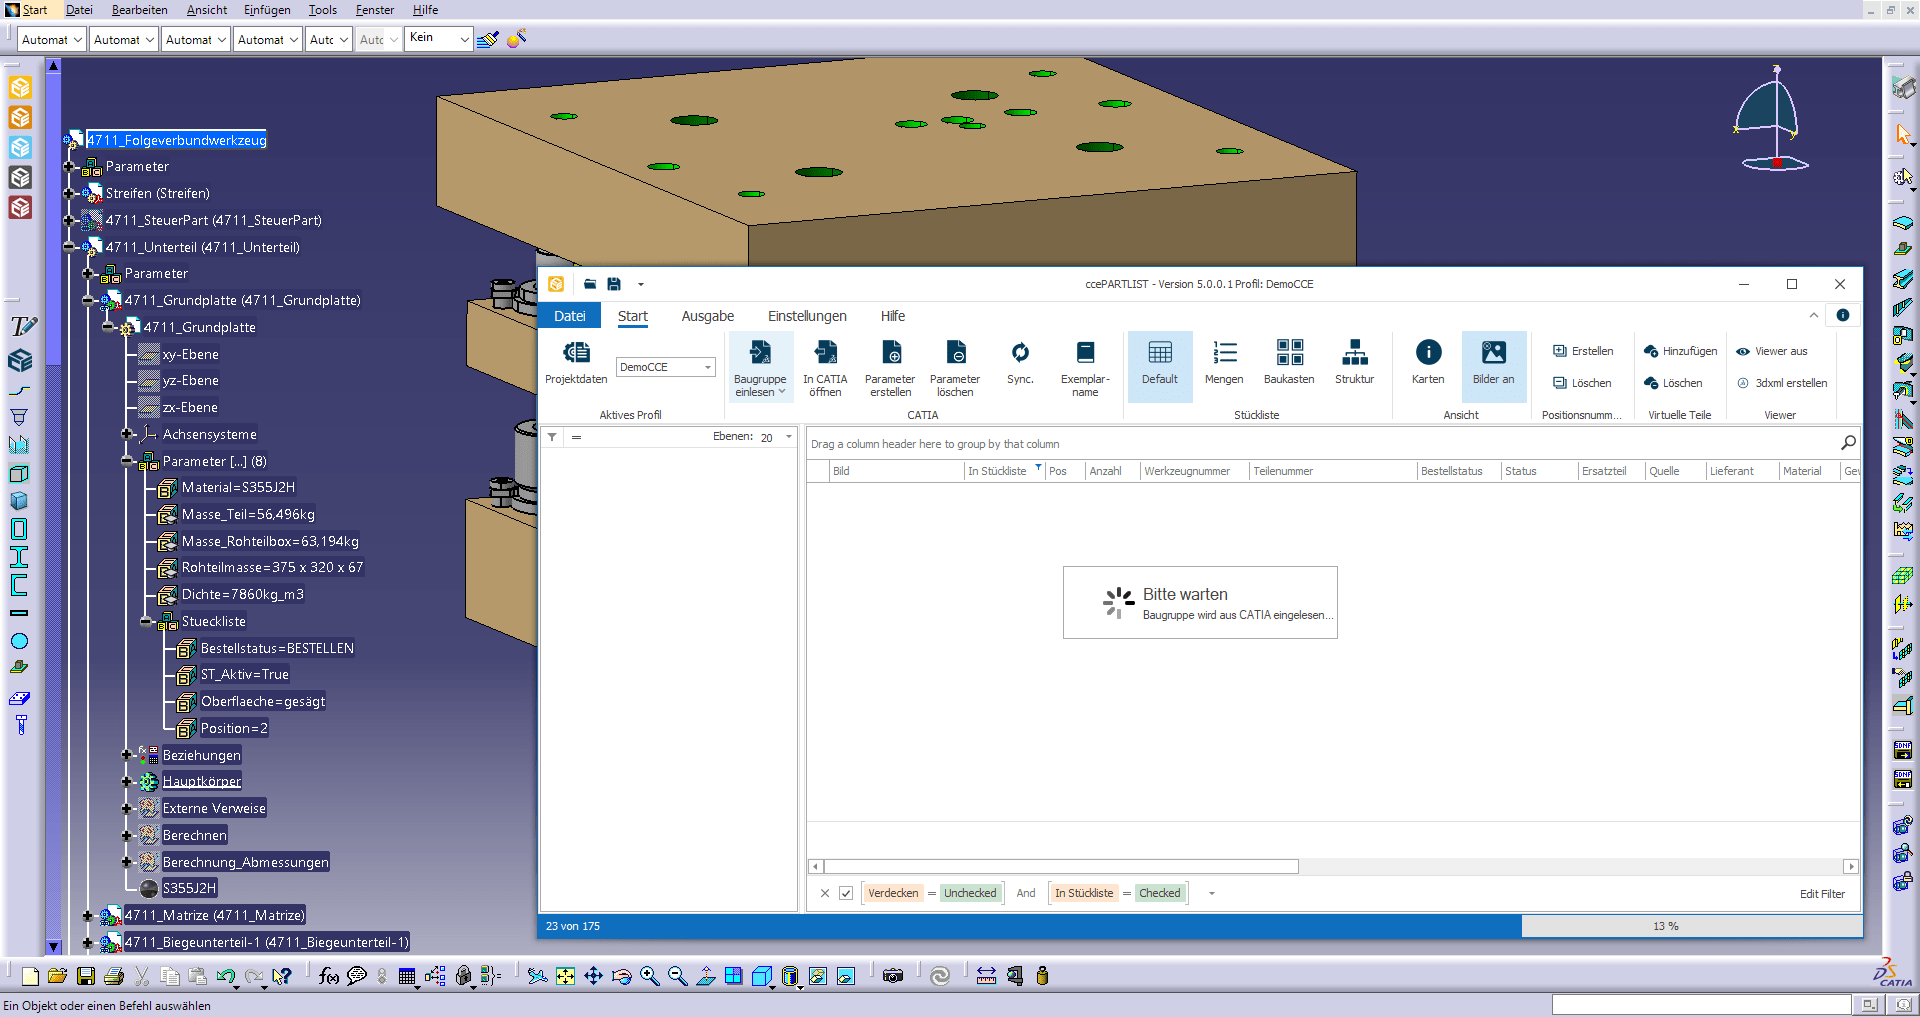Toggle the Default parts list view
The width and height of the screenshot is (1920, 1017).
click(1160, 365)
